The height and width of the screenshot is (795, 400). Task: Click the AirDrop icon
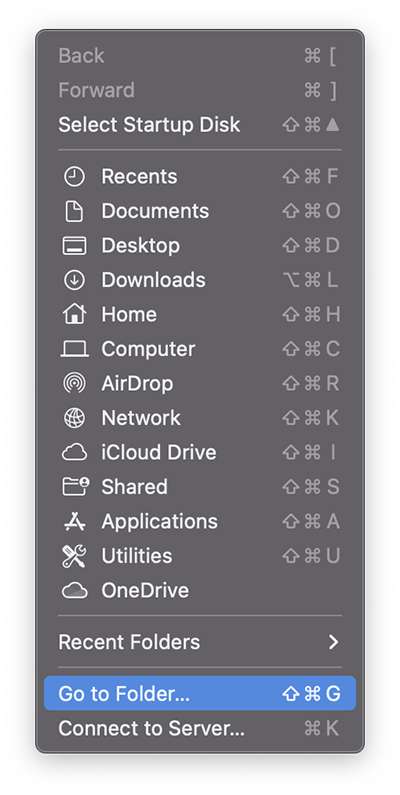click(75, 383)
